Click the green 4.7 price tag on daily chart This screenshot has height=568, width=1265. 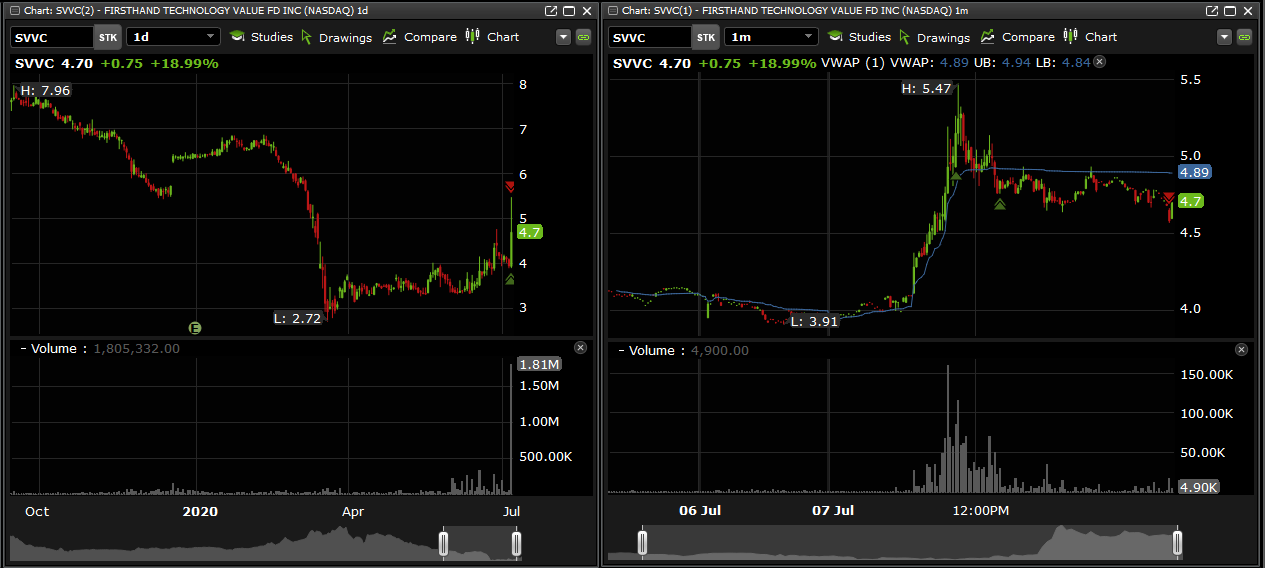click(529, 232)
